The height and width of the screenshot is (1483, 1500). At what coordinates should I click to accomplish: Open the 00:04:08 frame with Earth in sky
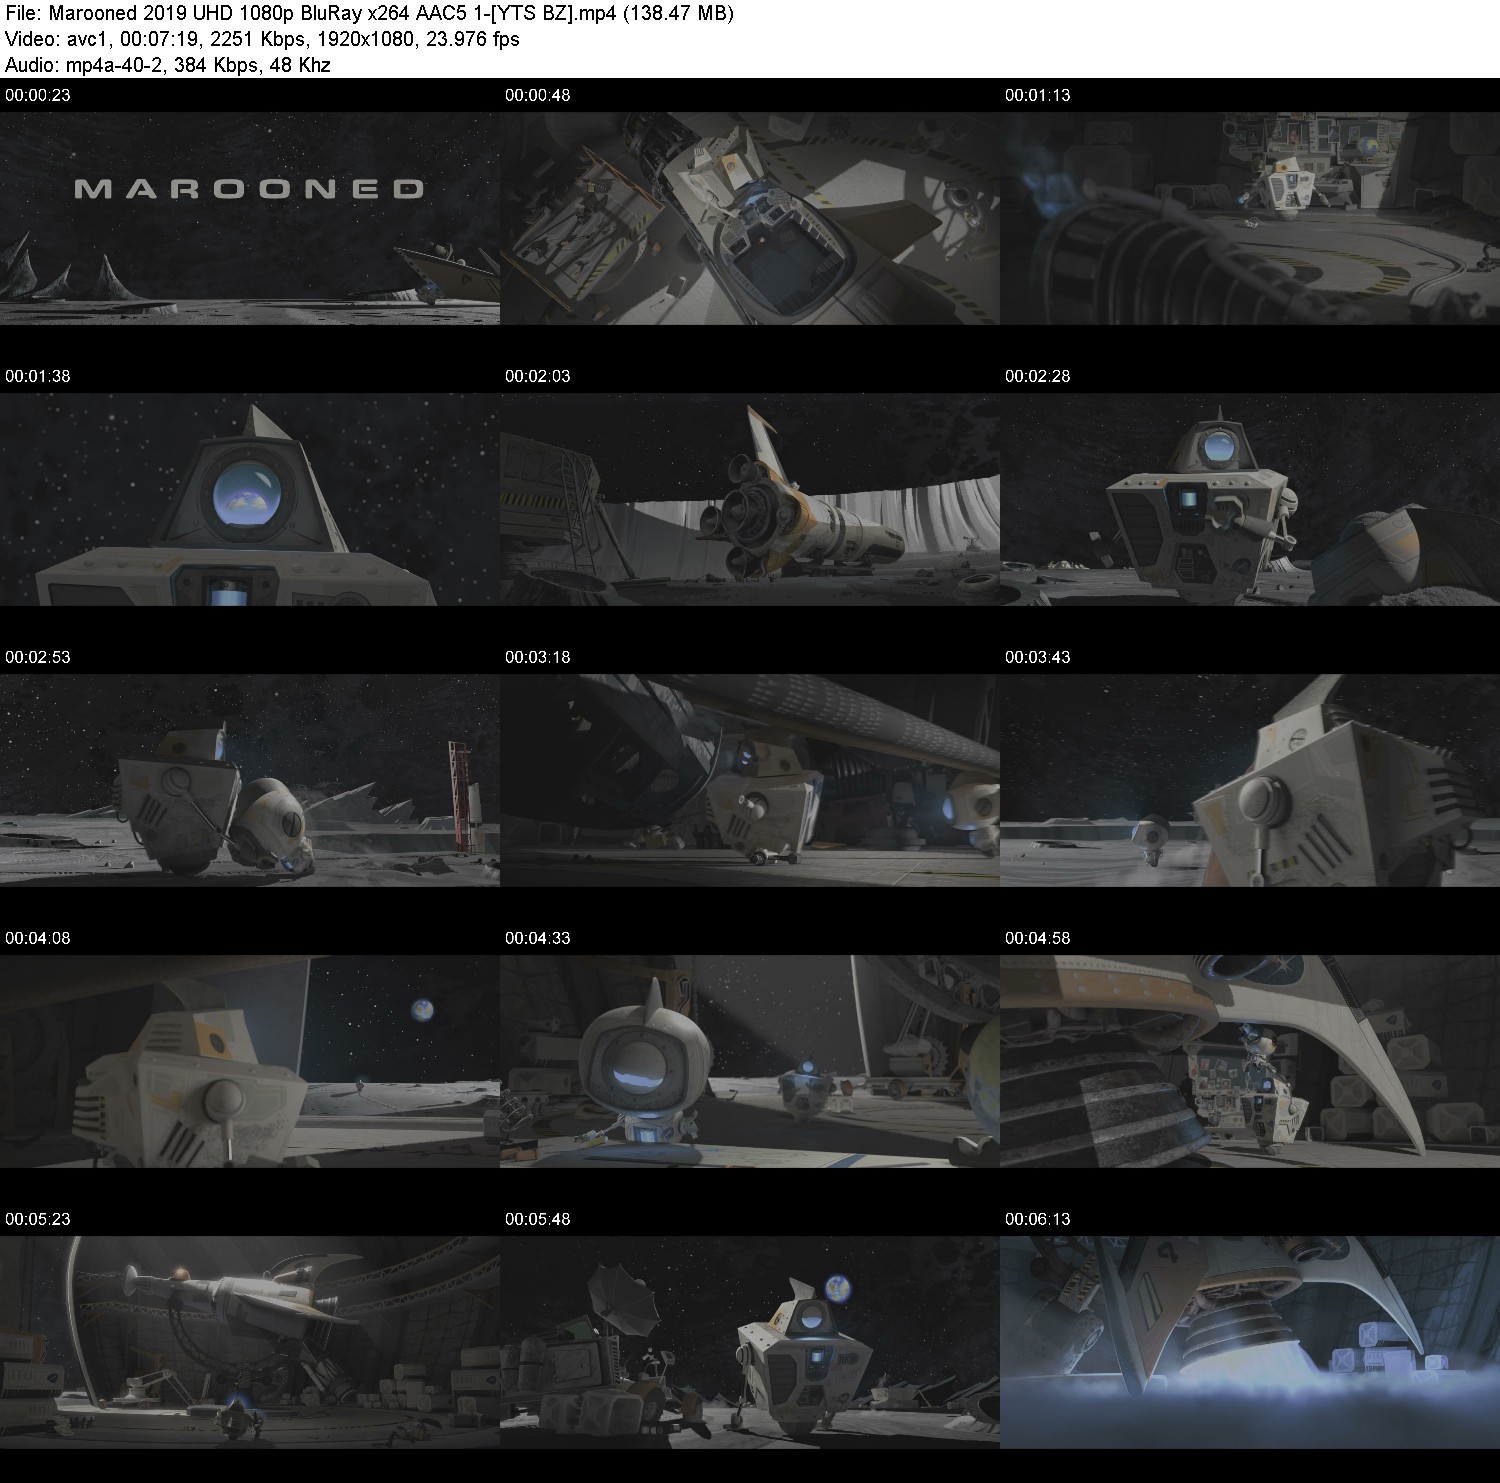click(250, 1061)
